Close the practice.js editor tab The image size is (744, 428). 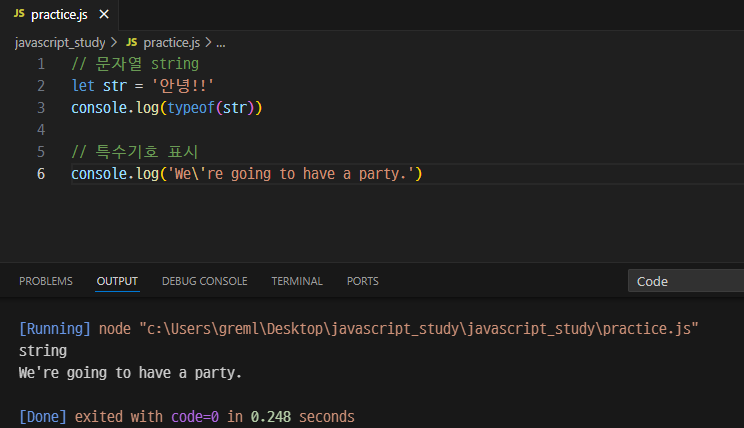pyautogui.click(x=104, y=15)
